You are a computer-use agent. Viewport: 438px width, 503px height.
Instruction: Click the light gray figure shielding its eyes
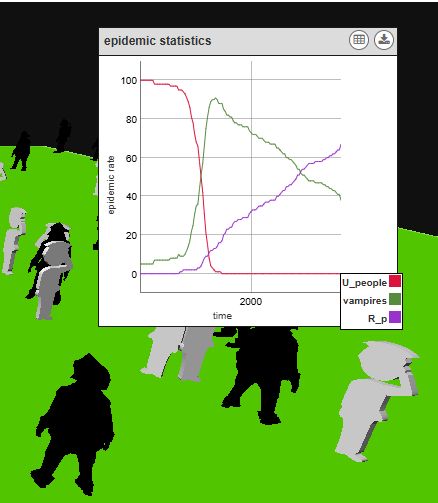377,400
